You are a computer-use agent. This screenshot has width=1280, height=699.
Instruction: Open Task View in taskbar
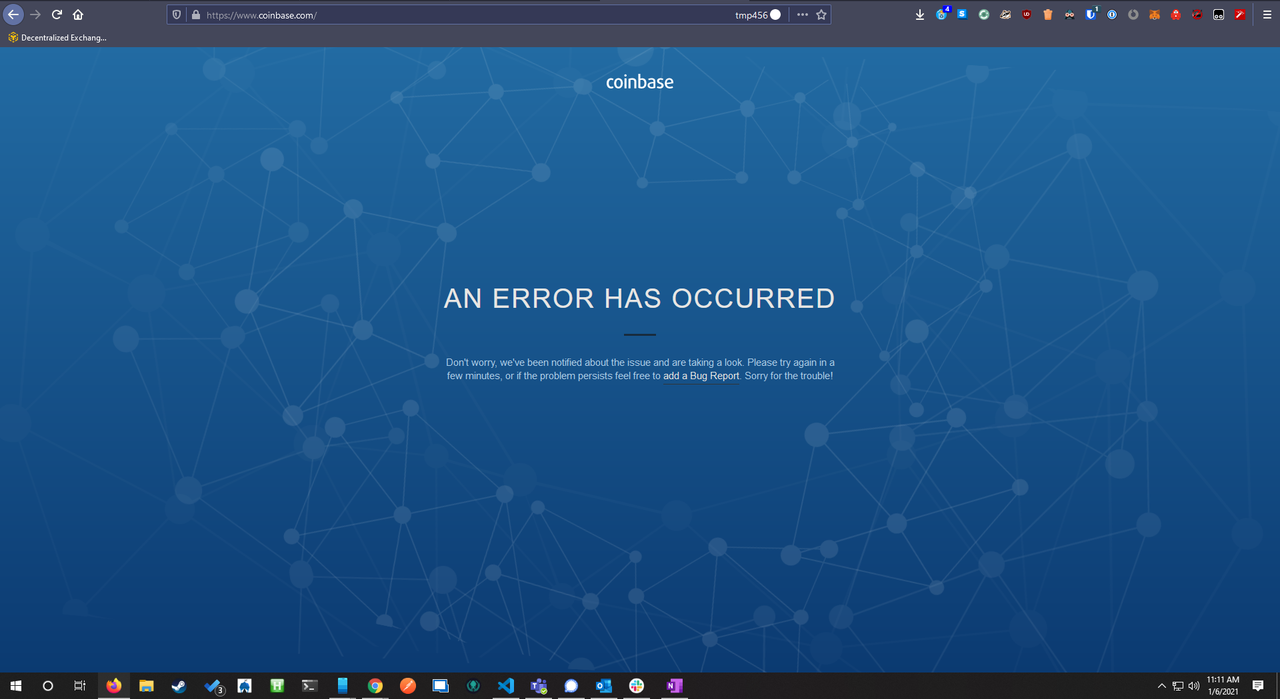point(80,686)
